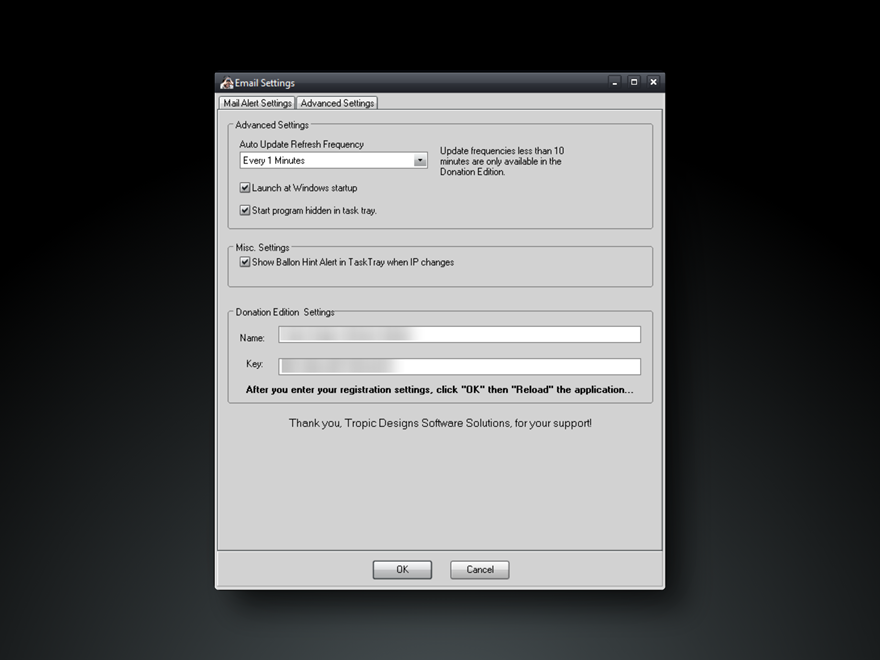This screenshot has width=880, height=660.
Task: Cancel the settings dialog
Action: tap(479, 570)
